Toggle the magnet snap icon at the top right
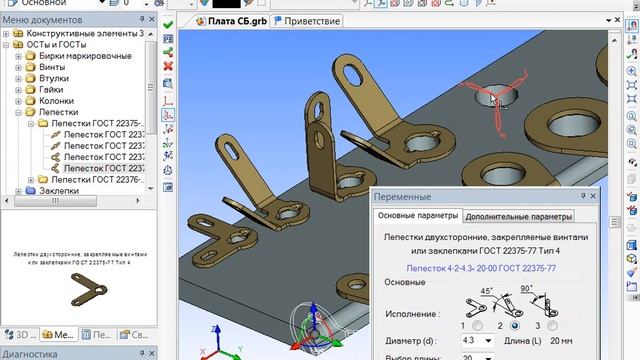 tap(632, 25)
